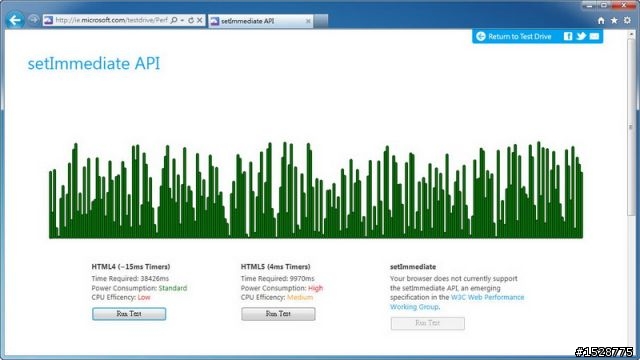Click the URL address field

click(x=111, y=20)
